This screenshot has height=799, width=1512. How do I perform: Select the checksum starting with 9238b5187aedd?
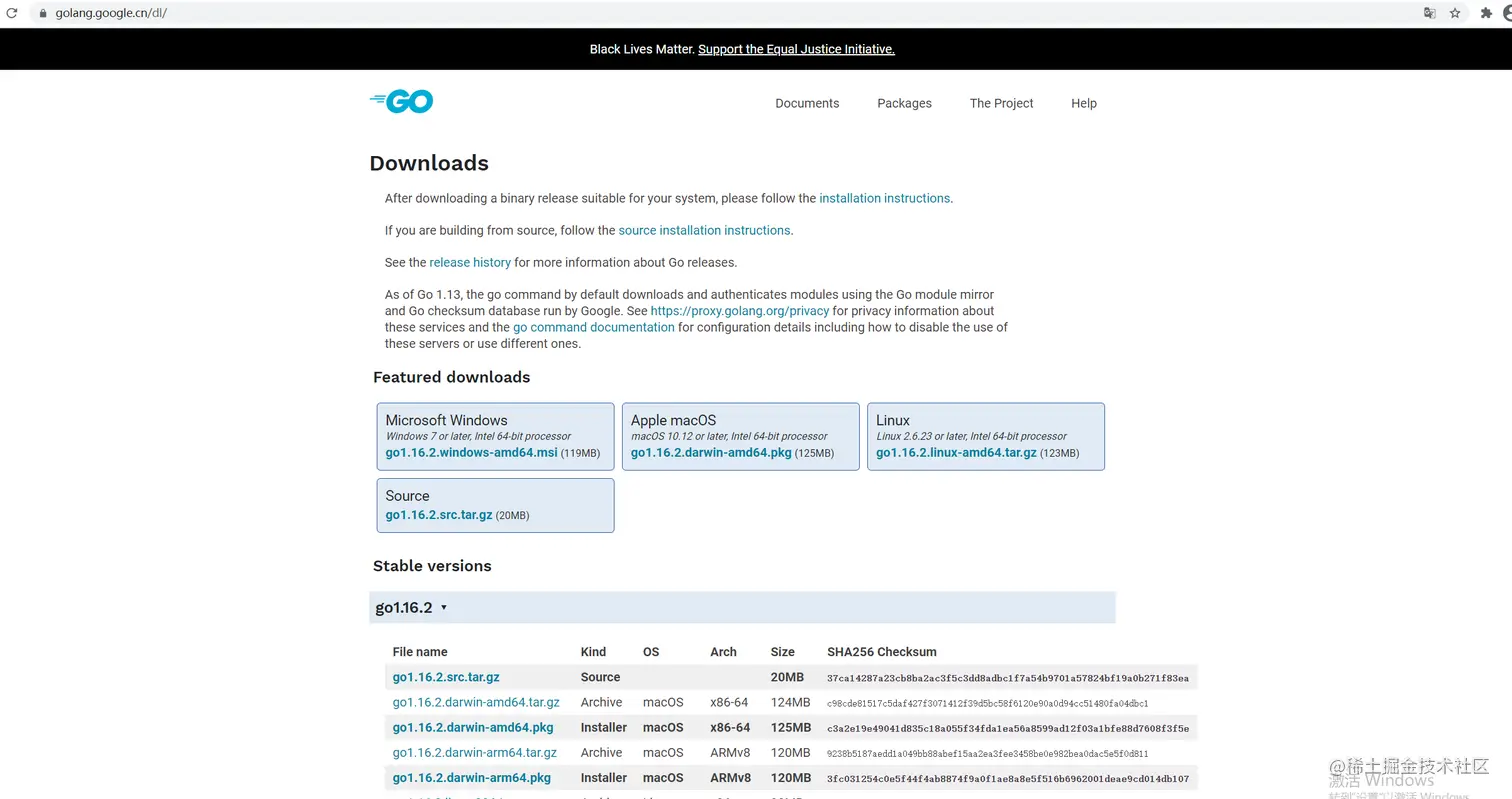coord(988,753)
